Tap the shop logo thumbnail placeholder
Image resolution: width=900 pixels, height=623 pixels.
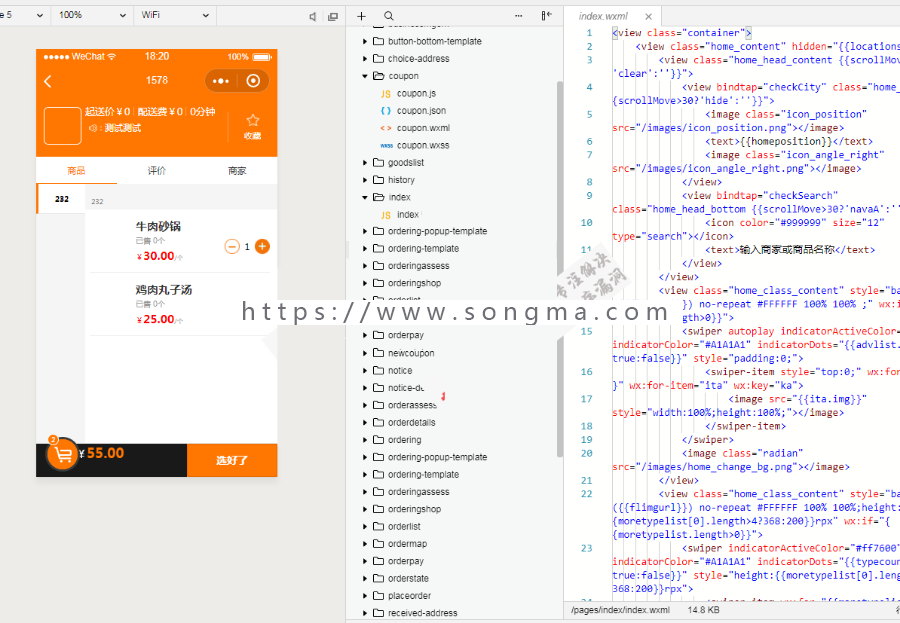[x=63, y=126]
